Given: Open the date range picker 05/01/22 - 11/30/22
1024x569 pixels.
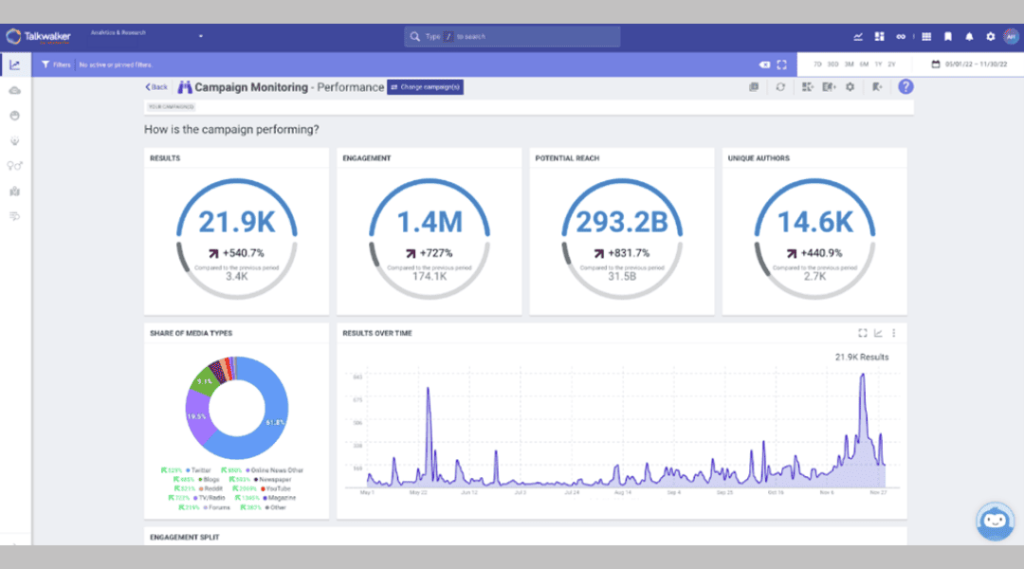Looking at the screenshot, I should tap(974, 64).
